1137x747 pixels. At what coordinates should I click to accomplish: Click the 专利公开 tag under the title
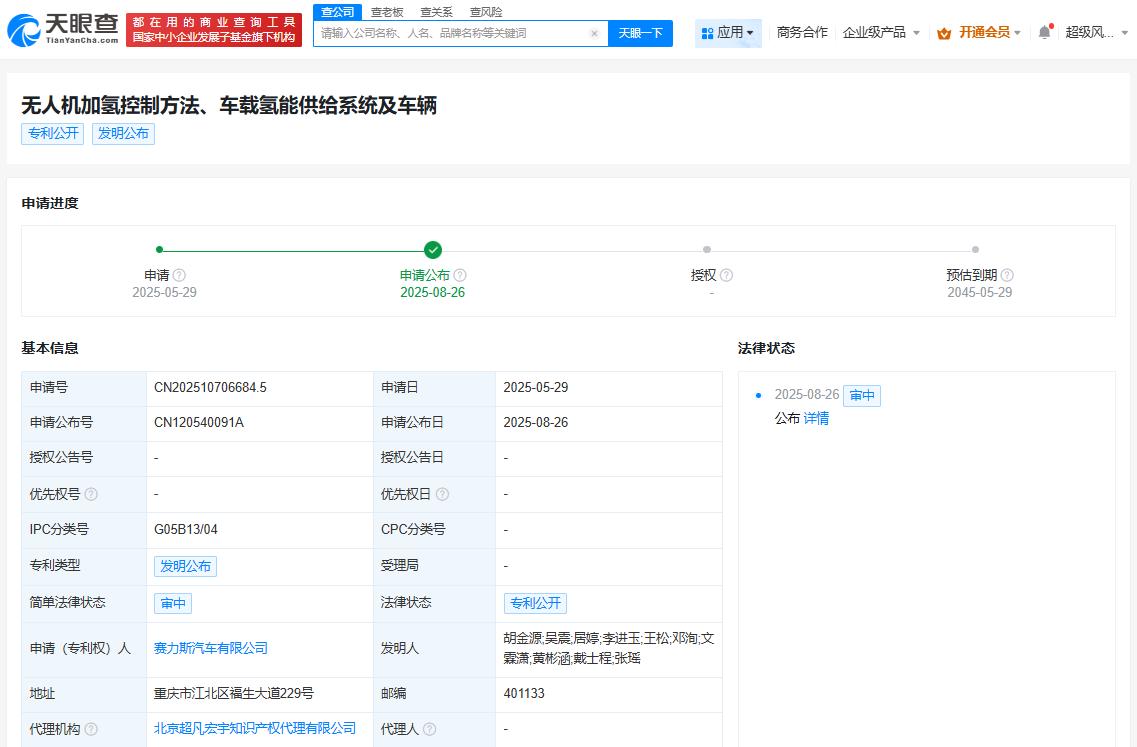[52, 133]
